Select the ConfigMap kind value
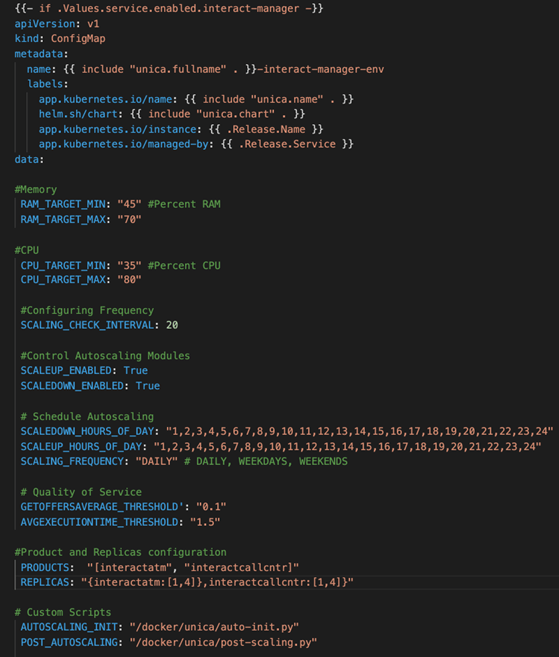 (78, 39)
